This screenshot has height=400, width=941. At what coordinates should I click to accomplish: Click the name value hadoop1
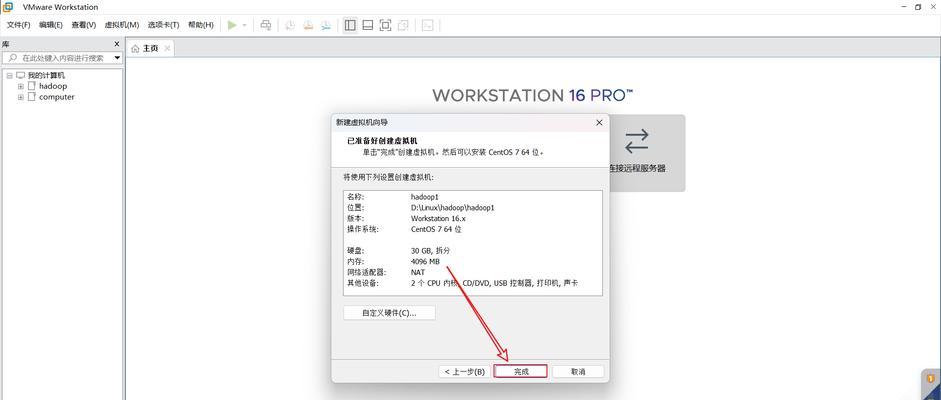[x=427, y=197]
